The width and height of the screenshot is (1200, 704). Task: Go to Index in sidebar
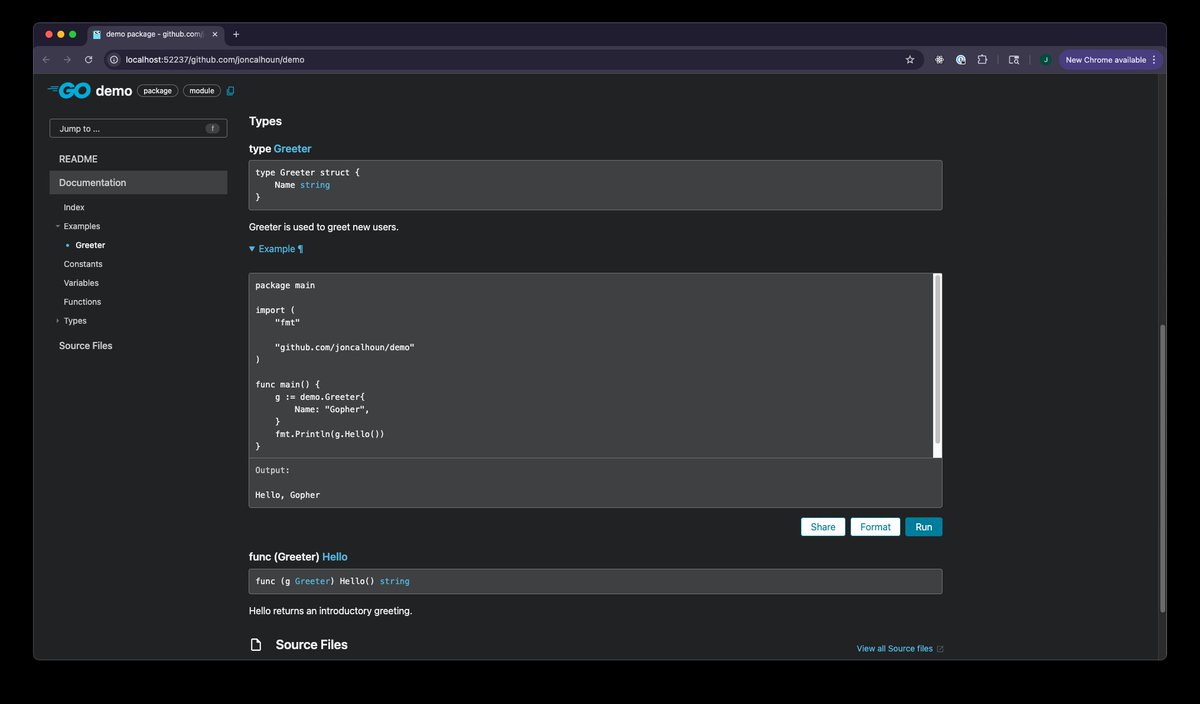click(74, 207)
